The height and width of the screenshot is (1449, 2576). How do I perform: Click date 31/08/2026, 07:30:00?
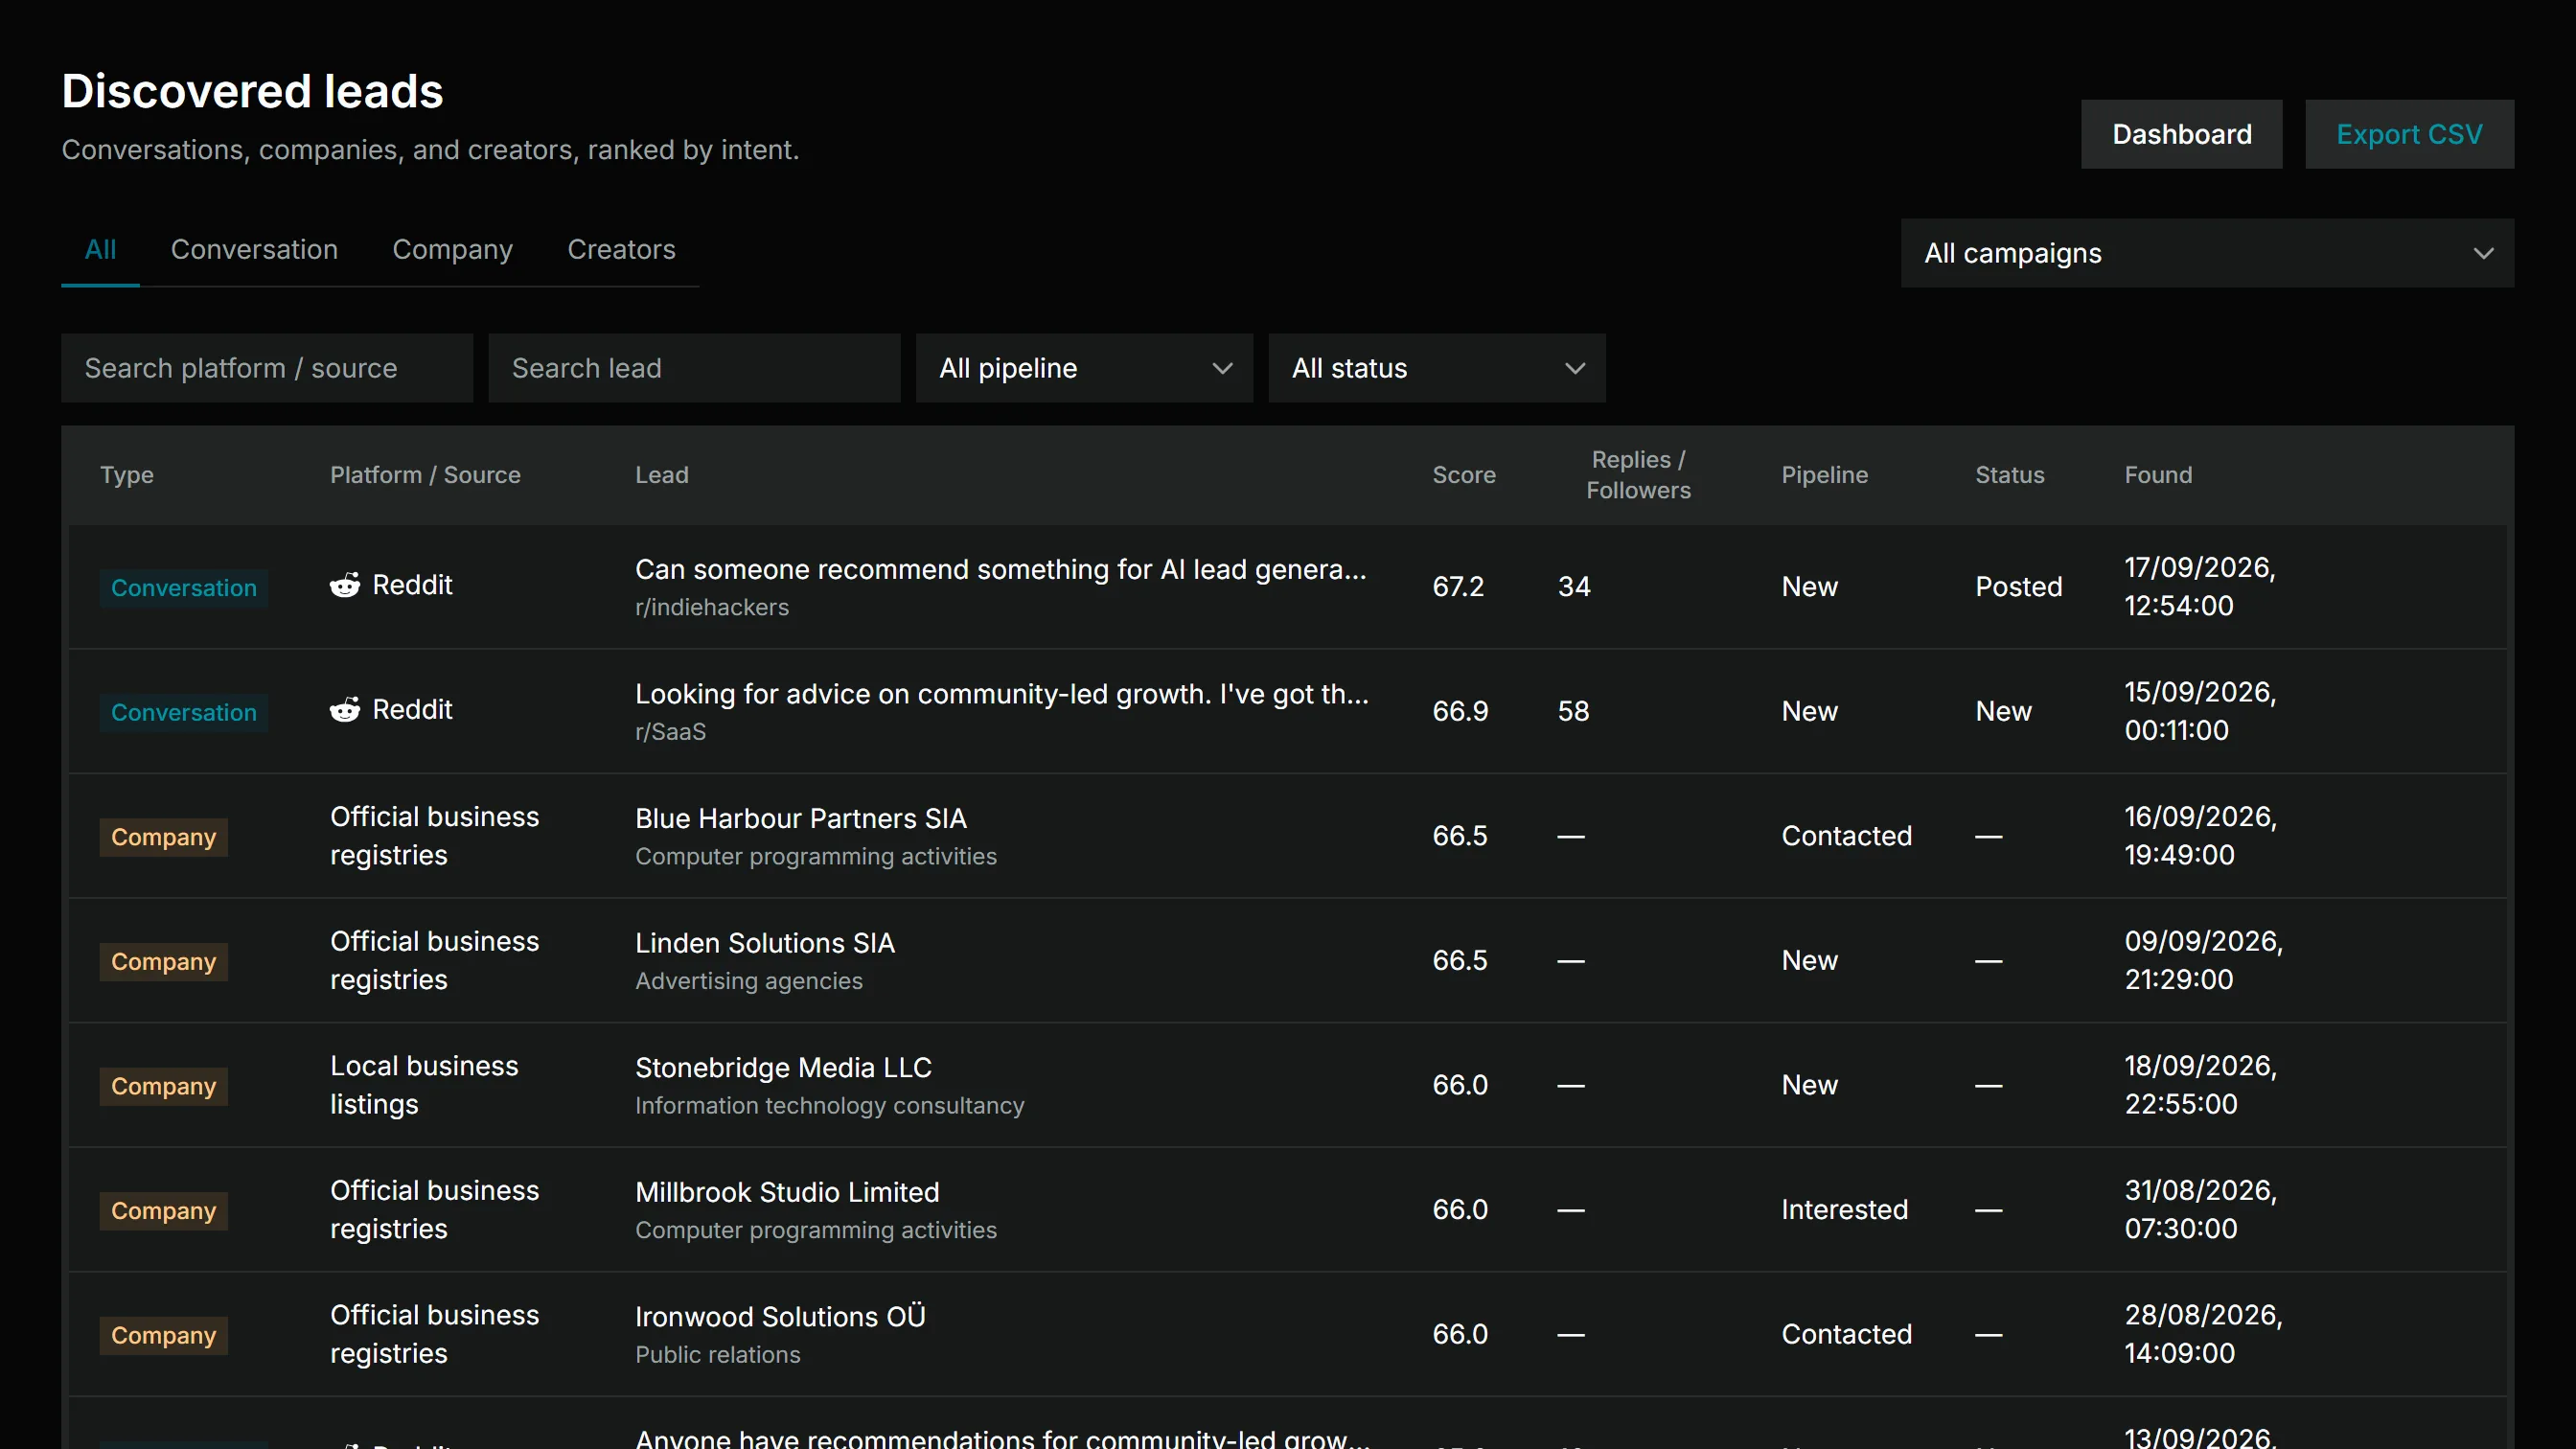click(2201, 1210)
